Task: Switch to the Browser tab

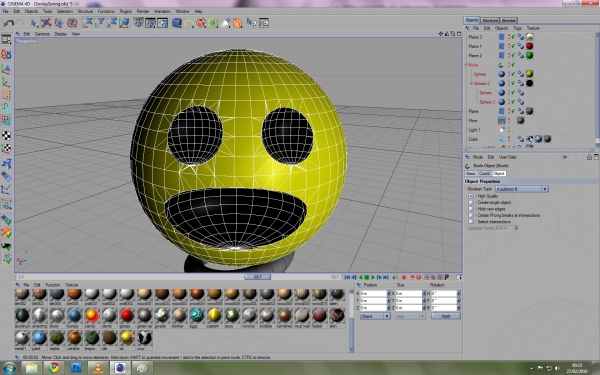Action: tap(509, 20)
